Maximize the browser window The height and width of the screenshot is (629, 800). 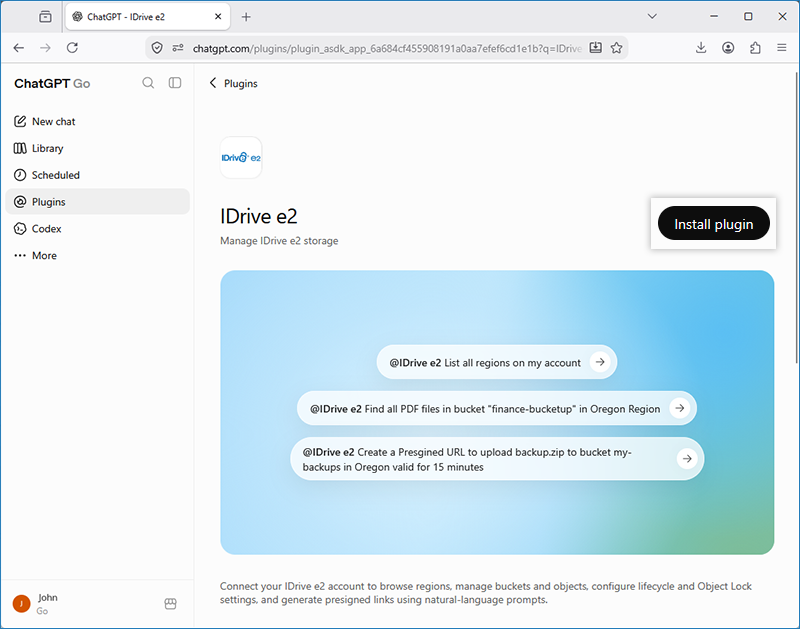click(748, 16)
